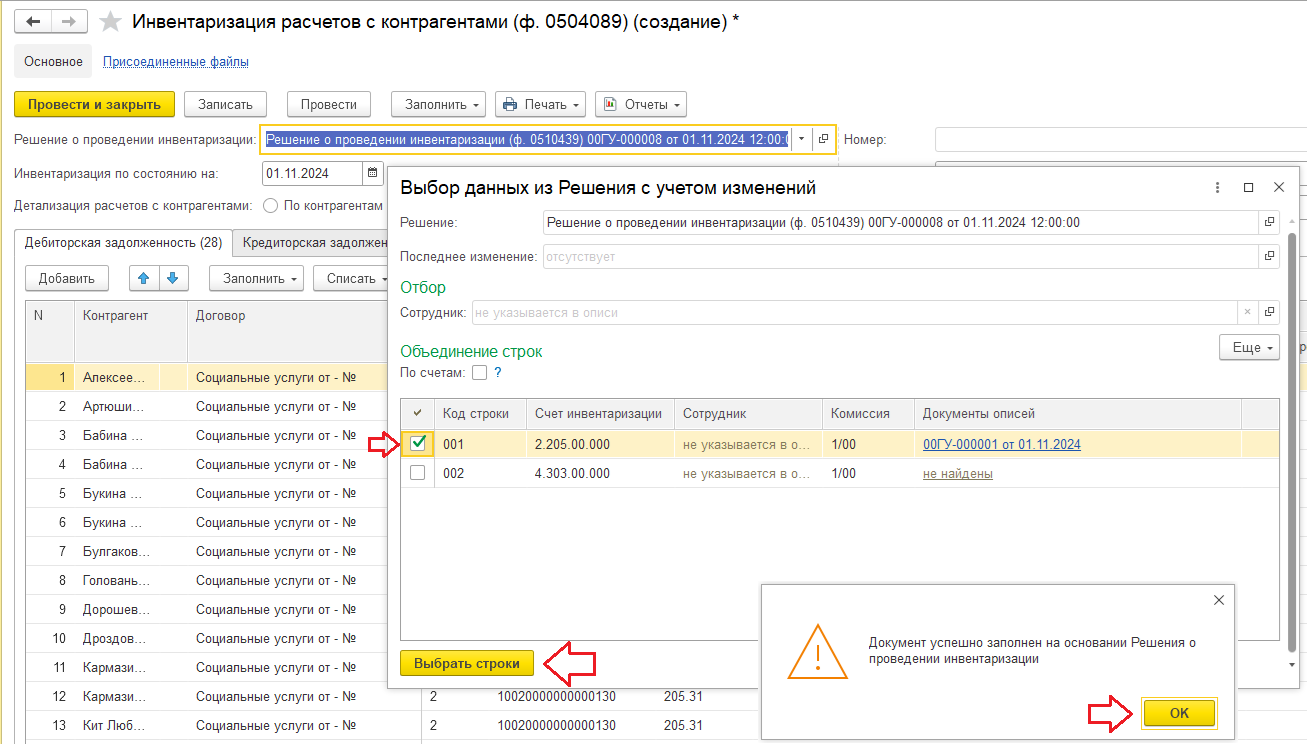Open Сотрудник field link icon
Image resolution: width=1307 pixels, height=744 pixels.
1269,312
